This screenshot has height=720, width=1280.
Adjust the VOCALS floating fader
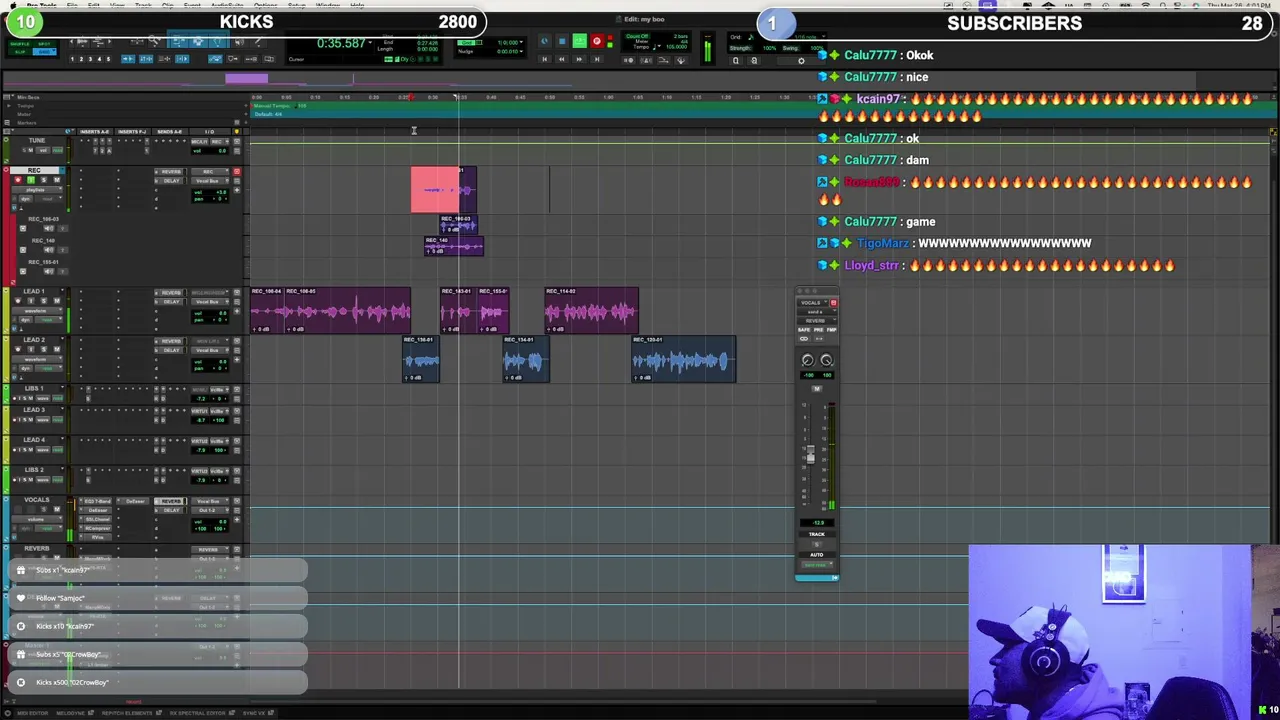coord(810,455)
